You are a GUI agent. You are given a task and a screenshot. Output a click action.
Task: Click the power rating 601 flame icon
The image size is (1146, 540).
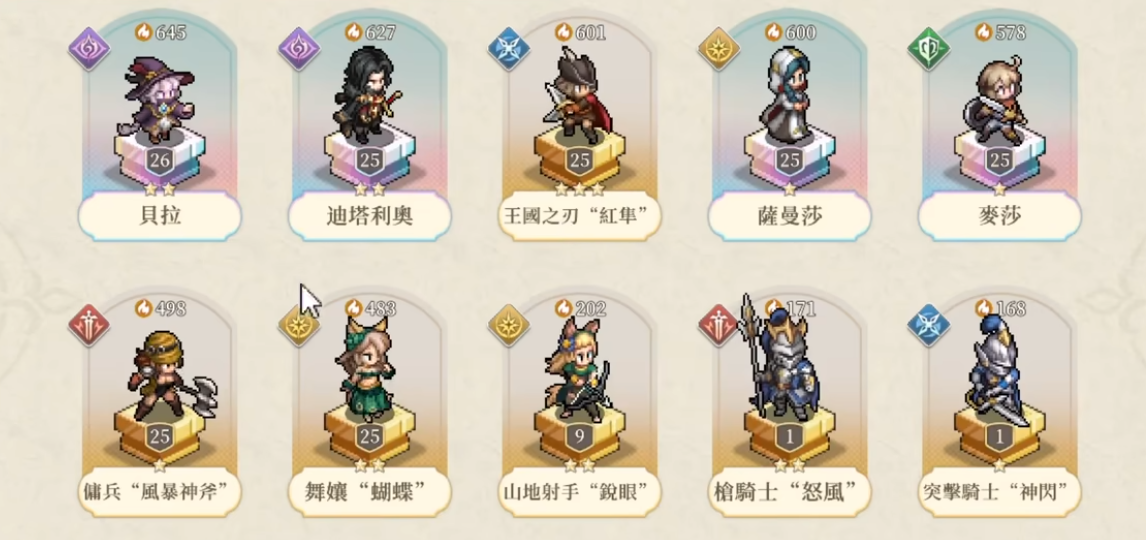tap(562, 31)
